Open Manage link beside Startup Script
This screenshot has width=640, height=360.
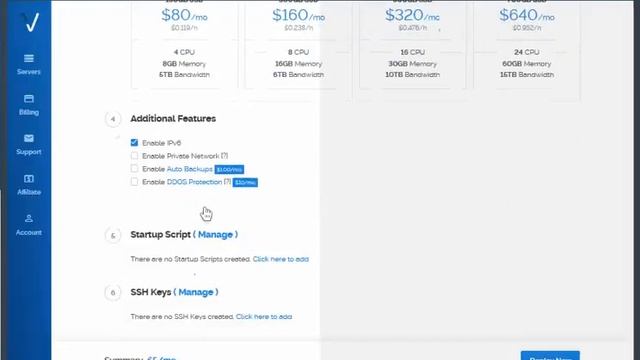[215, 235]
